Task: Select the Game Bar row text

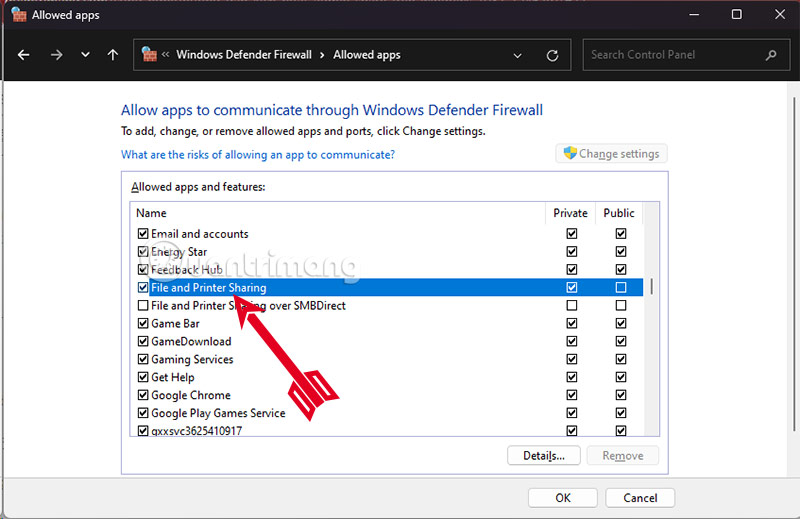Action: pos(175,324)
